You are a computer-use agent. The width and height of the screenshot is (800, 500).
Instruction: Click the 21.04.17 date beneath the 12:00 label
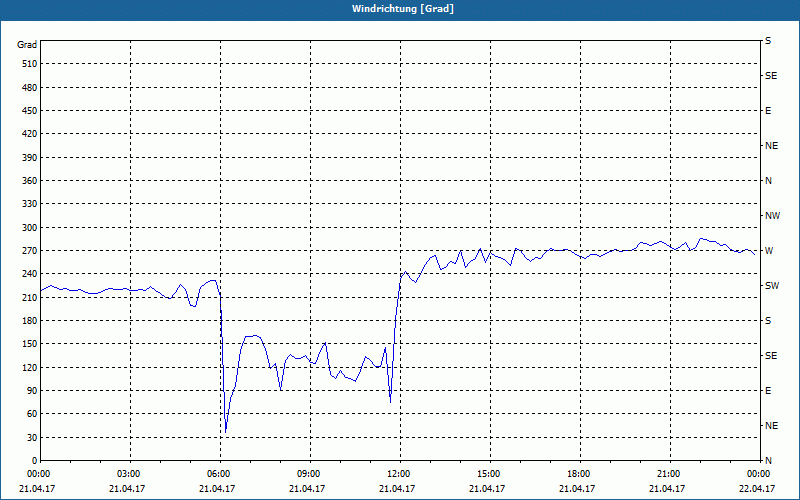point(397,488)
